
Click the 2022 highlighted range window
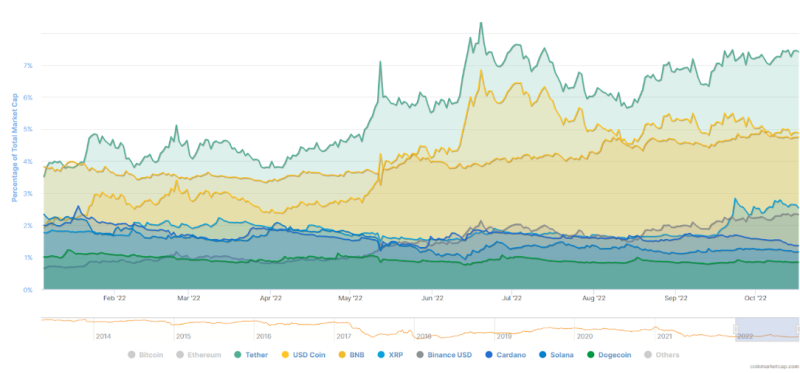[767, 330]
